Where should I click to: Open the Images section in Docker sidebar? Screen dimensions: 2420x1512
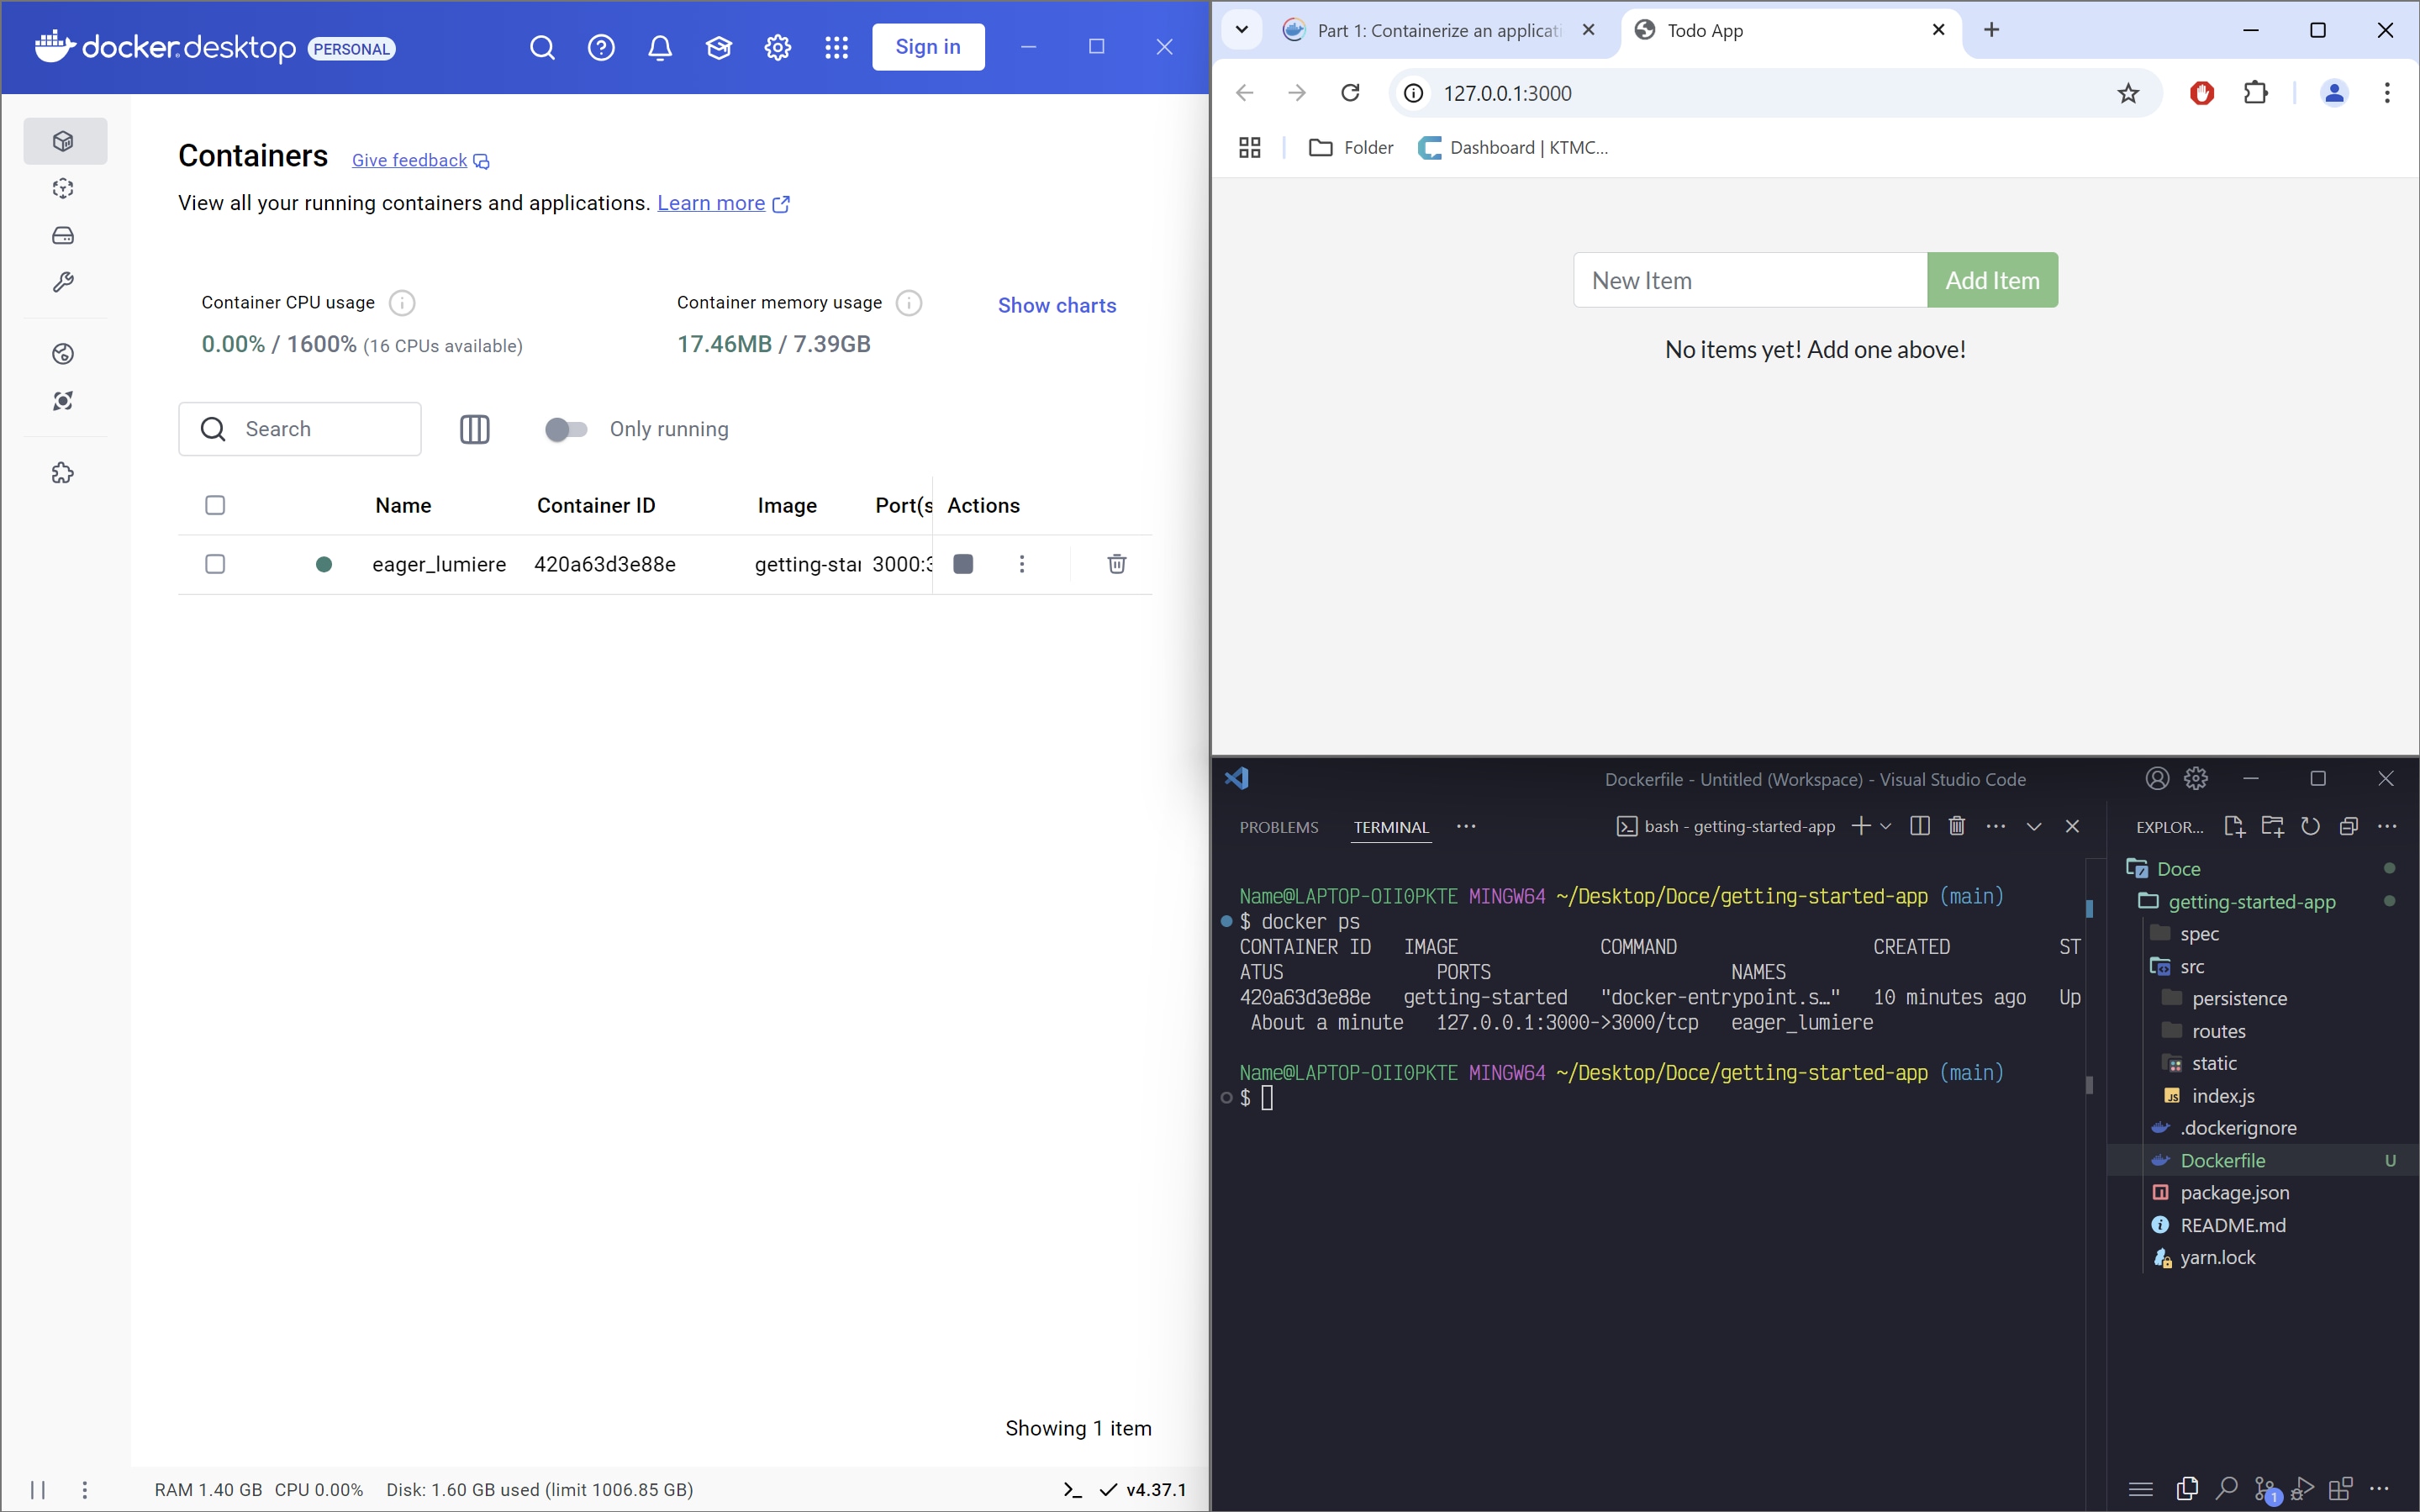(x=63, y=188)
